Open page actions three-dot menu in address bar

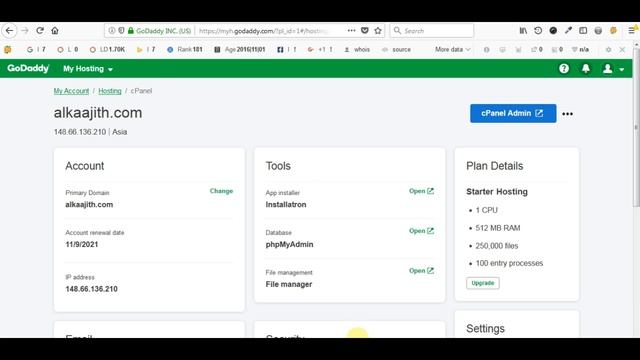click(x=351, y=31)
